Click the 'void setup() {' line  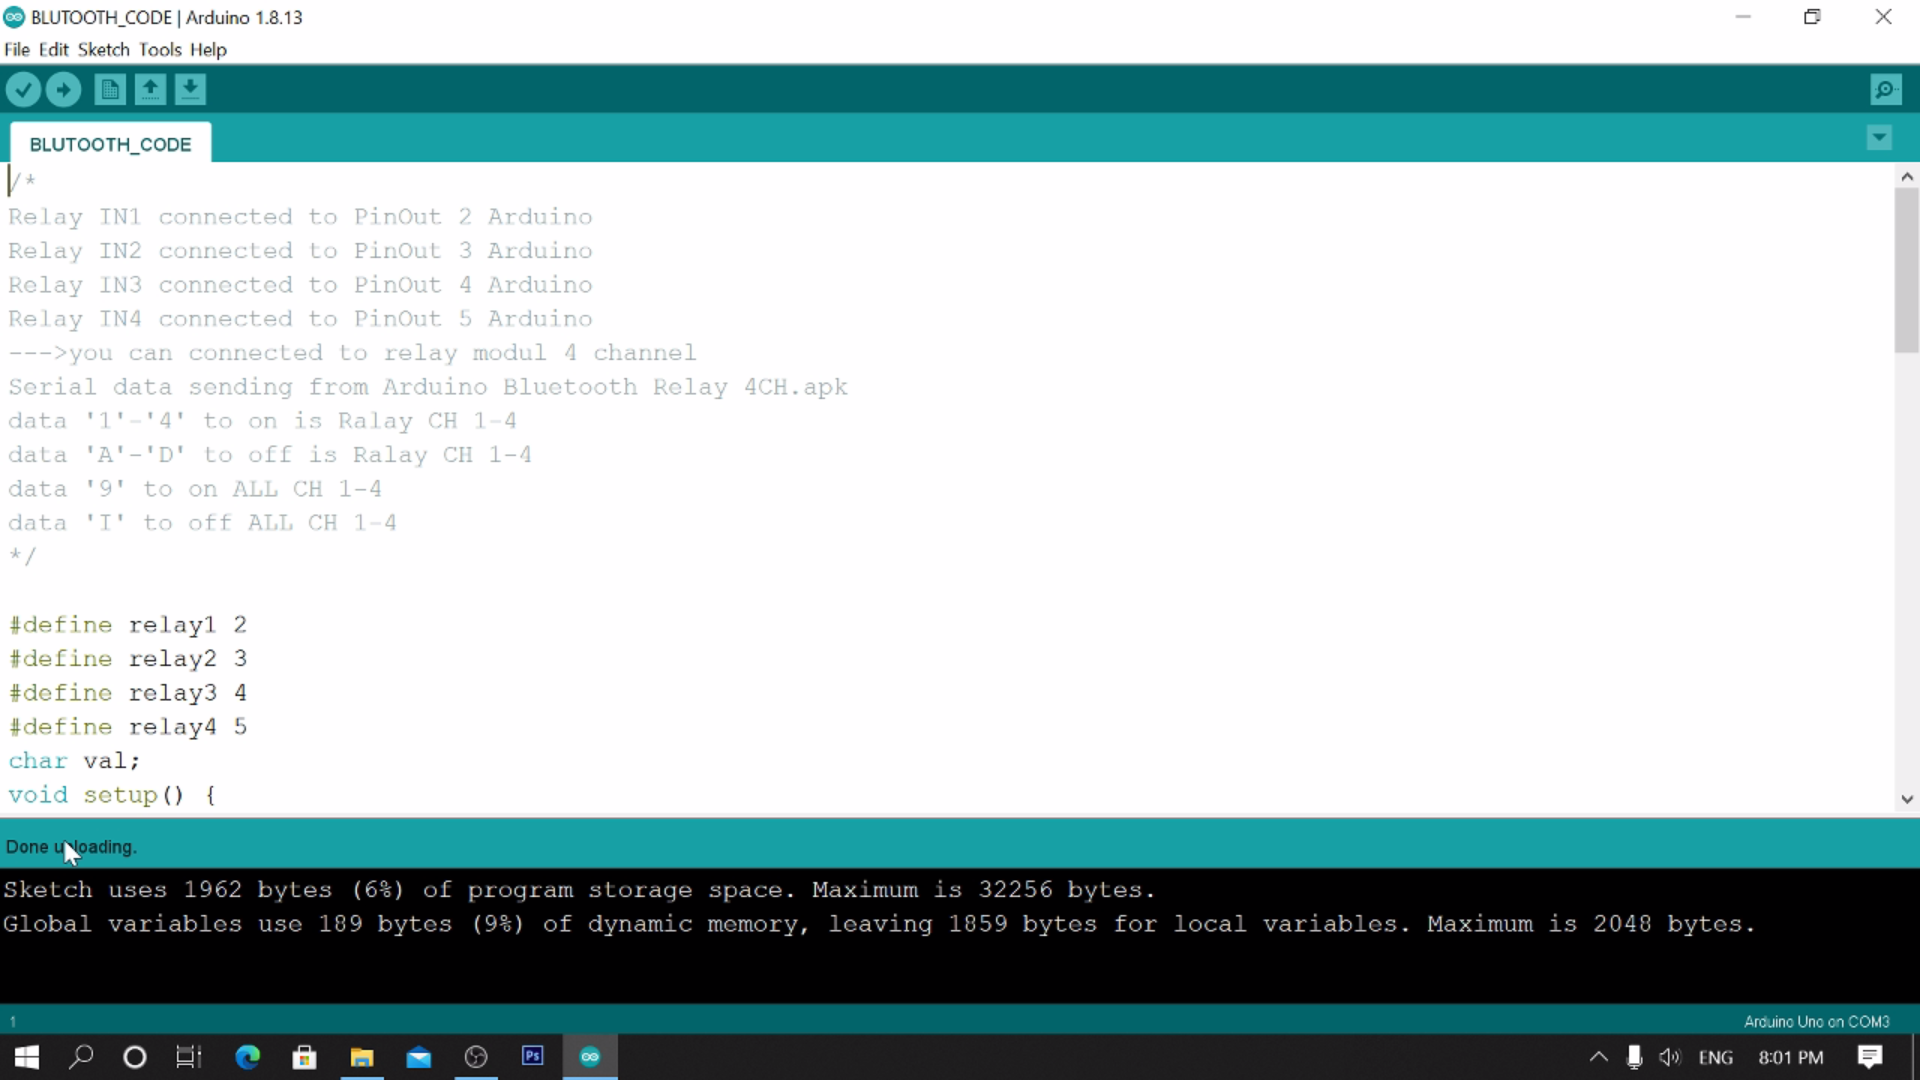[x=112, y=795]
